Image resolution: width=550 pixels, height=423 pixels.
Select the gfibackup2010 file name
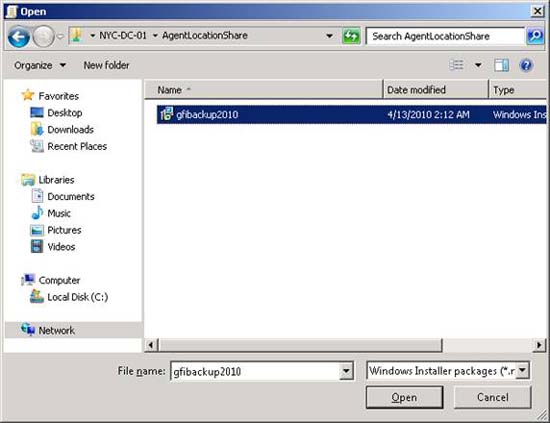207,115
